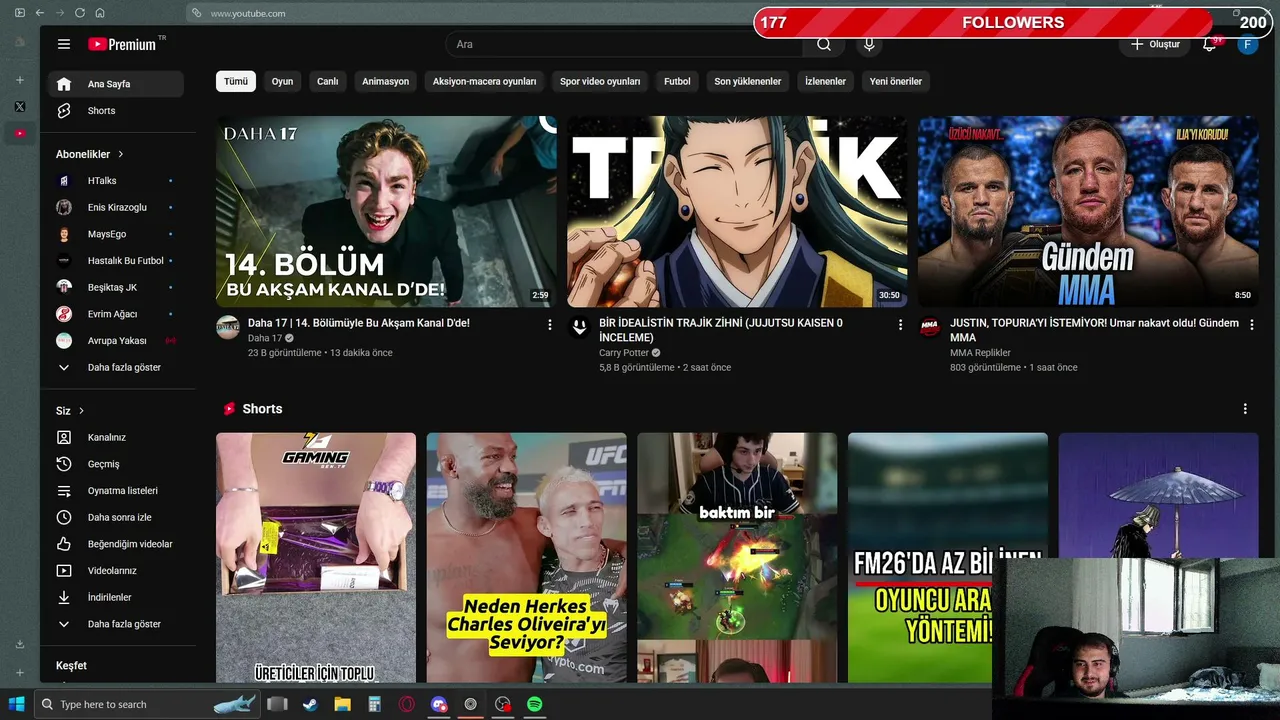Open the Beşiktaş JK subscription channel
The height and width of the screenshot is (720, 1280).
[116, 287]
